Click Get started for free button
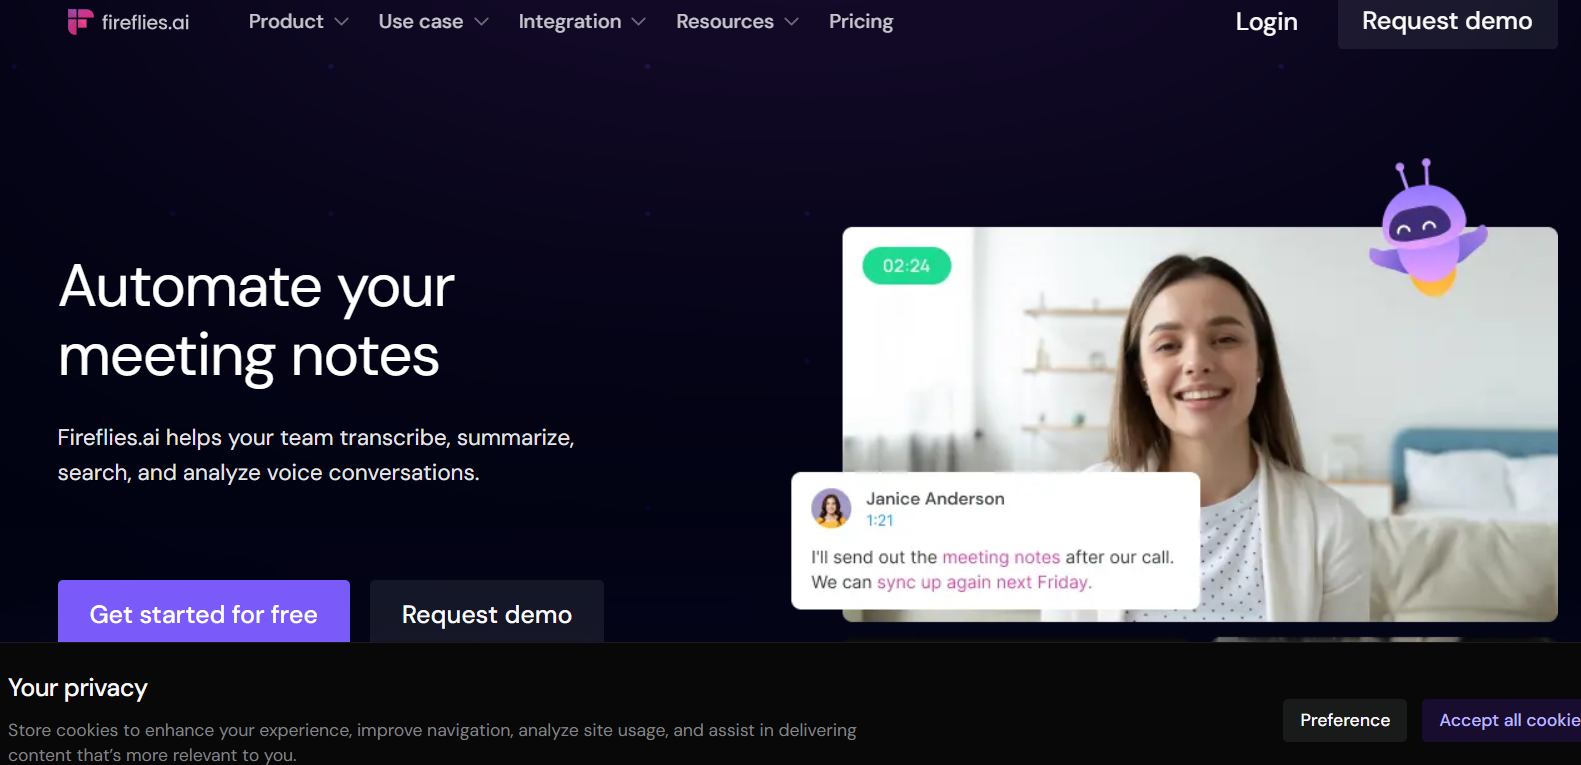This screenshot has width=1581, height=765. click(x=204, y=613)
